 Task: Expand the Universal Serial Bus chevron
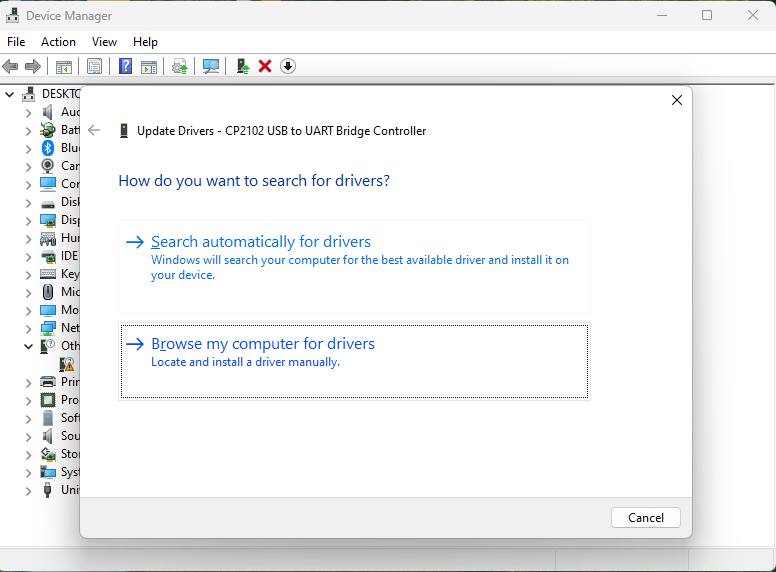click(28, 491)
